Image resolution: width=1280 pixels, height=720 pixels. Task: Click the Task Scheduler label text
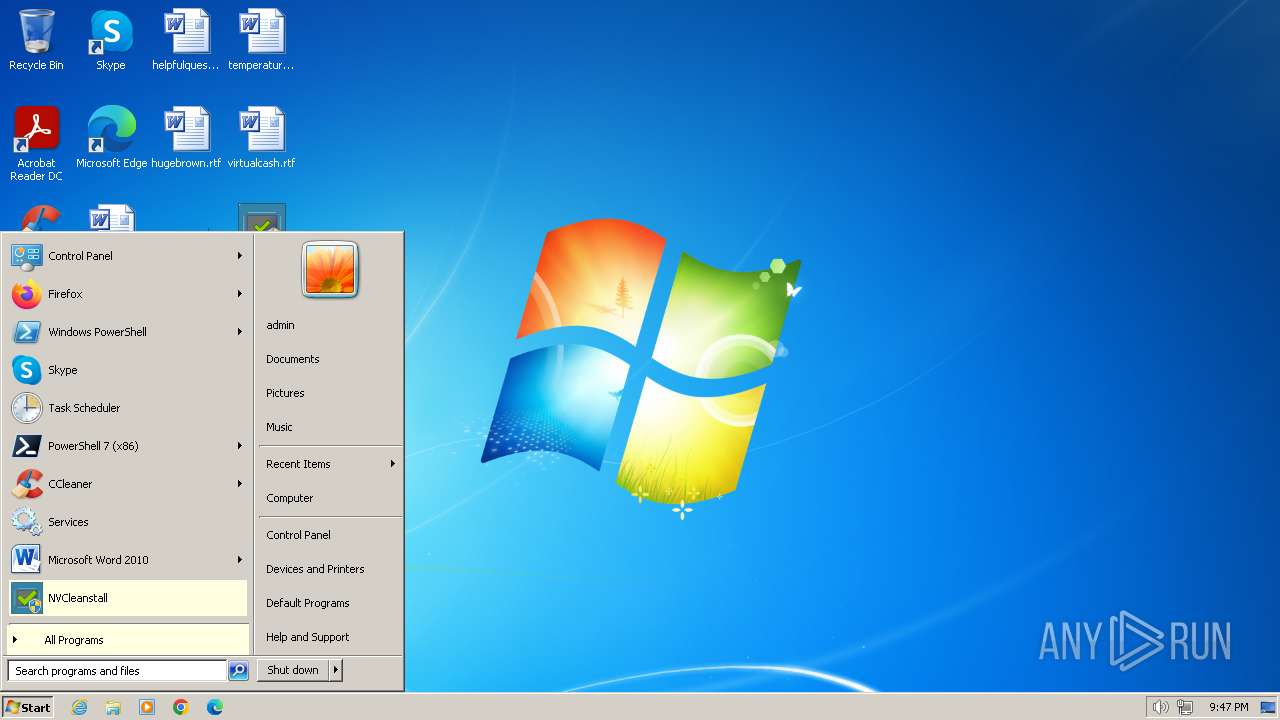click(x=84, y=408)
